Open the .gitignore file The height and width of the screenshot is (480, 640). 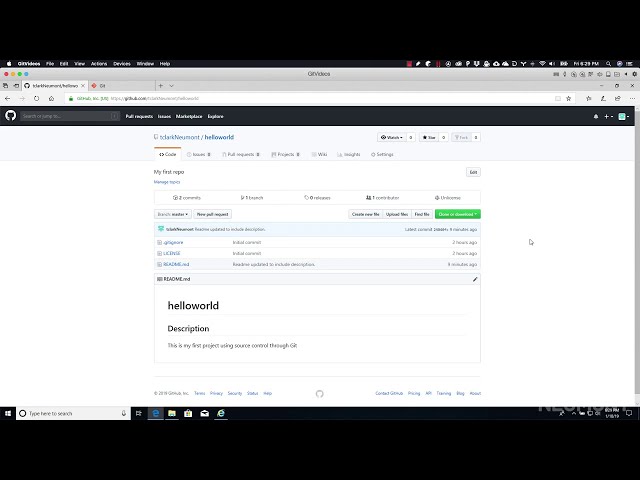pyautogui.click(x=173, y=242)
